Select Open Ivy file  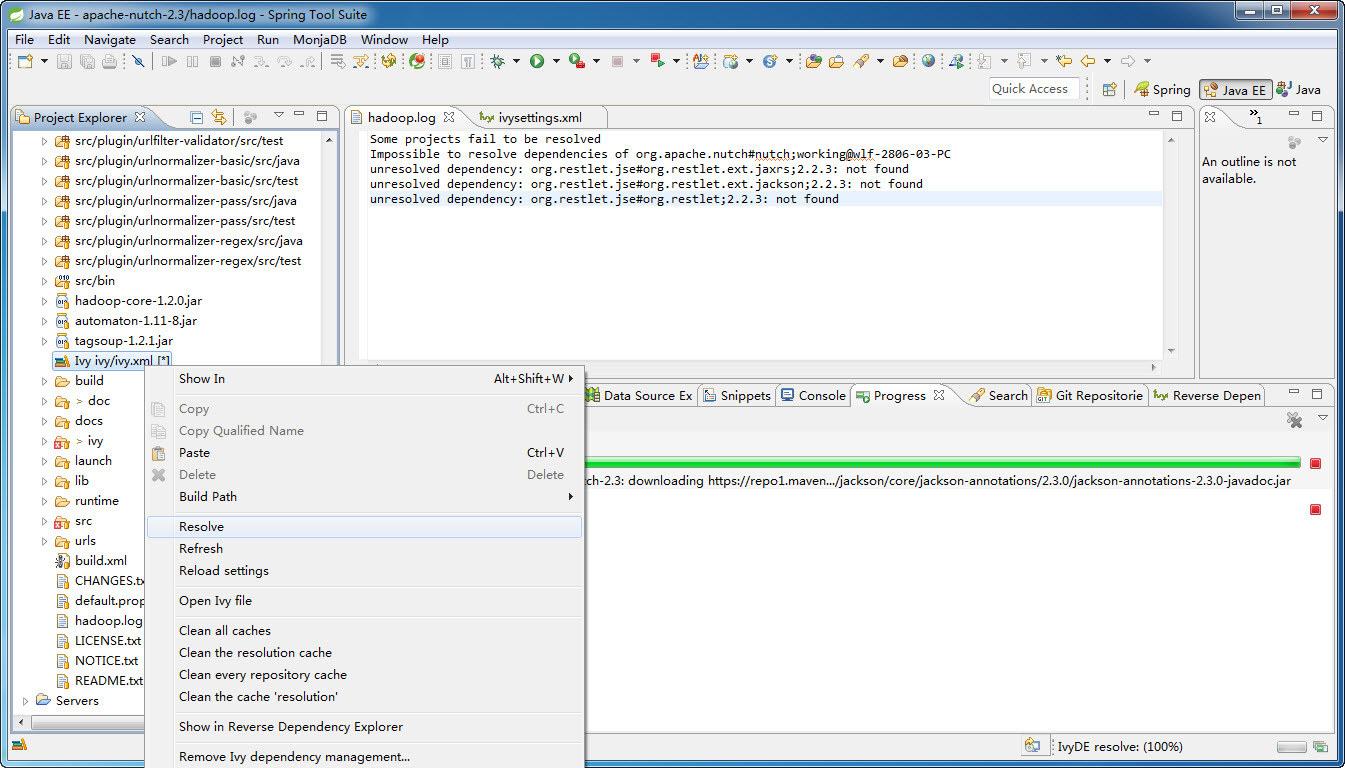click(x=364, y=601)
